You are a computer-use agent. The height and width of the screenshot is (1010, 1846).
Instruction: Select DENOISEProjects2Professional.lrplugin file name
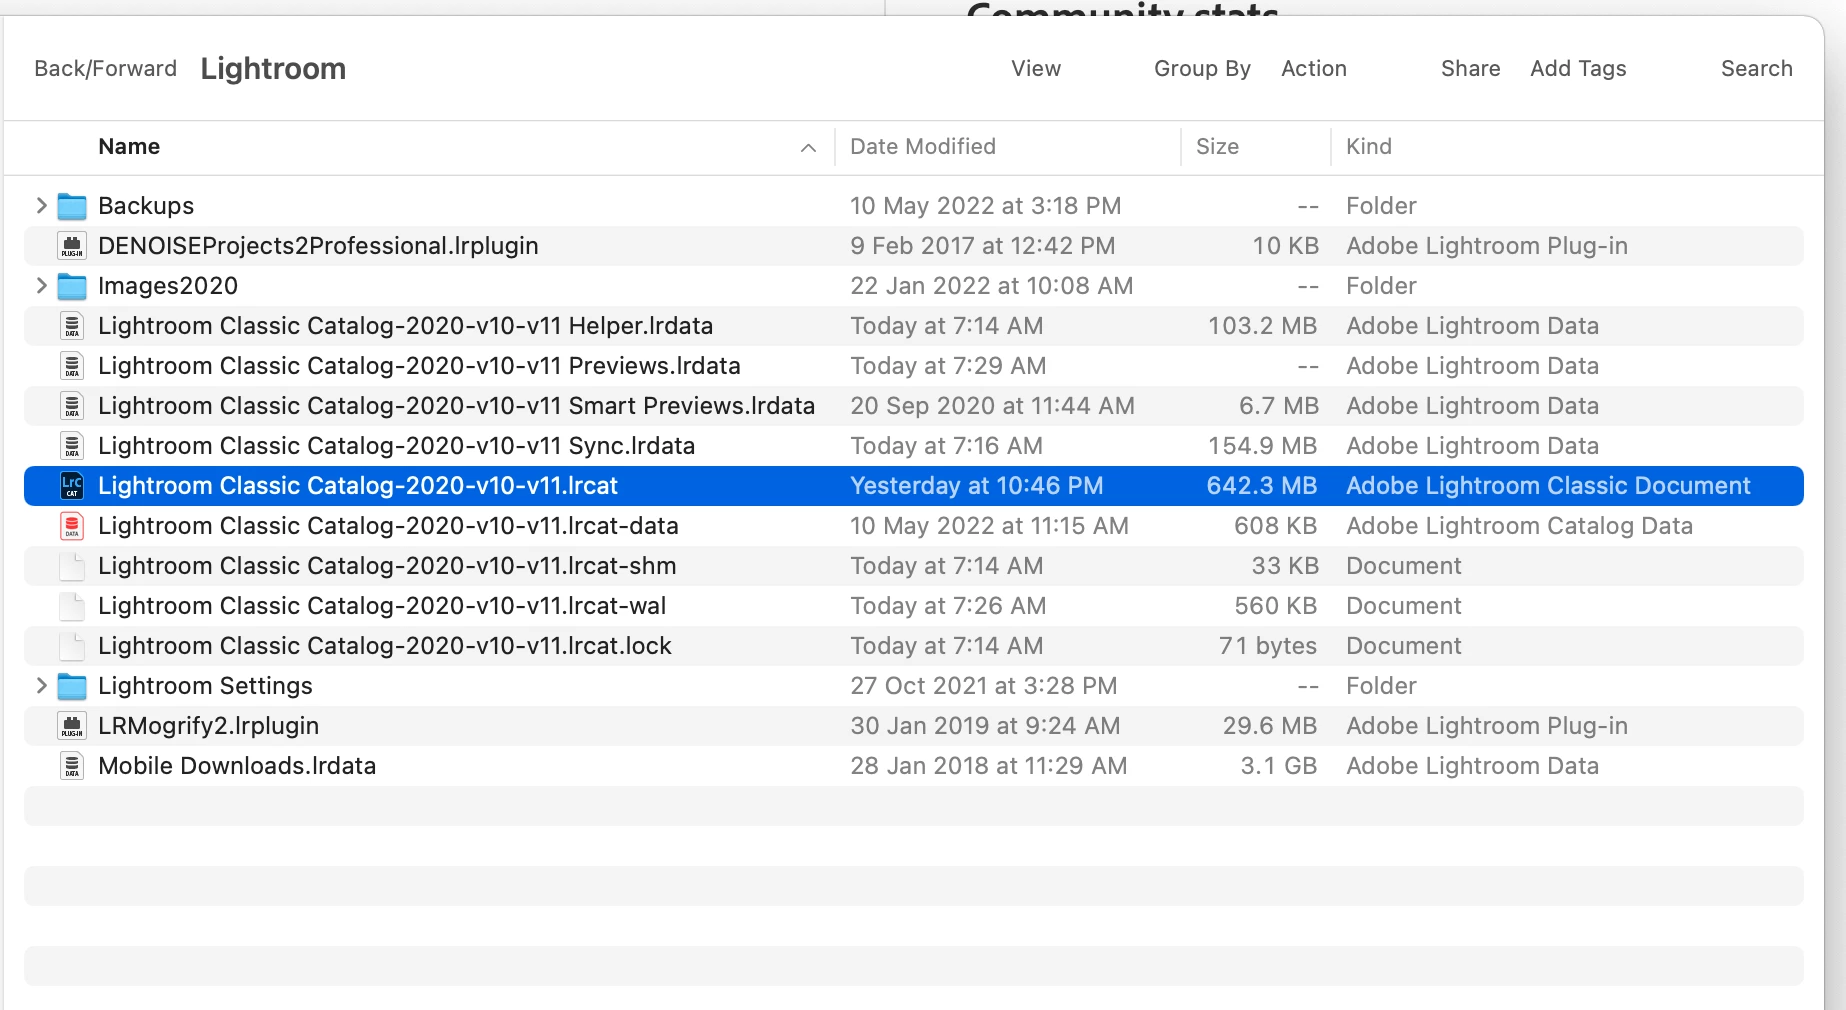318,246
